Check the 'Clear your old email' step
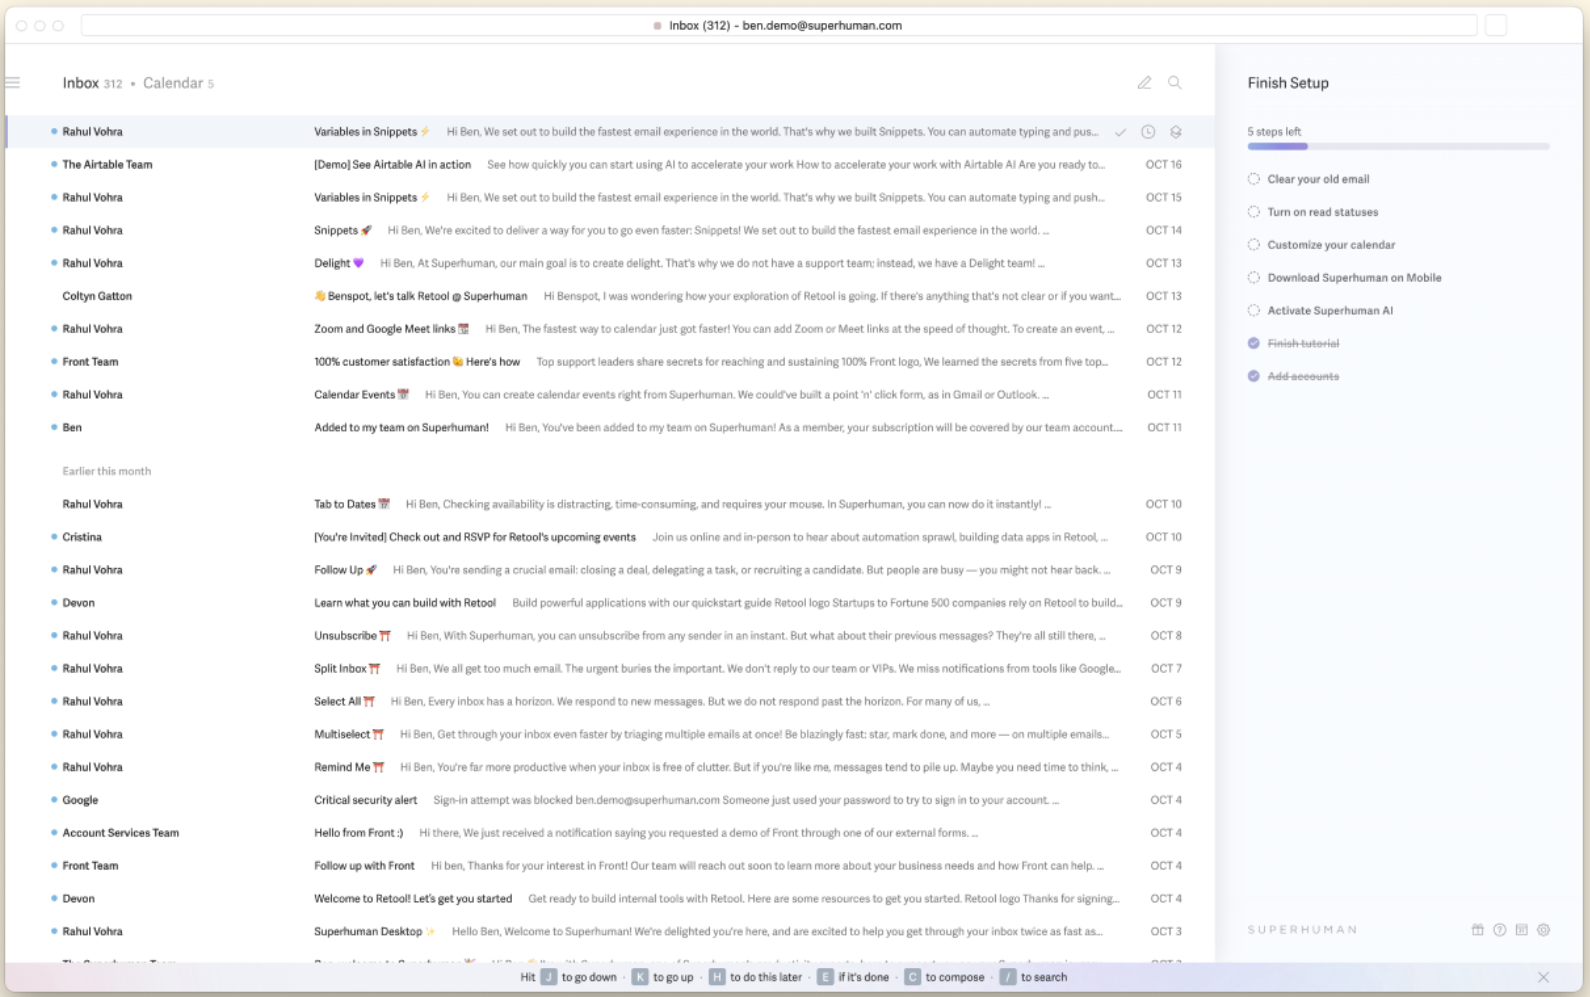The width and height of the screenshot is (1590, 997). point(1253,179)
